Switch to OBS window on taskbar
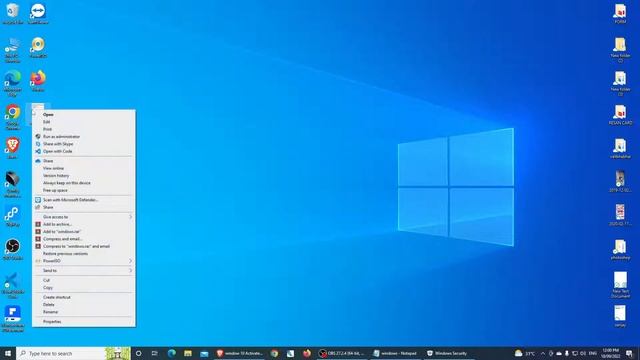This screenshot has height=360, width=640. click(x=342, y=353)
